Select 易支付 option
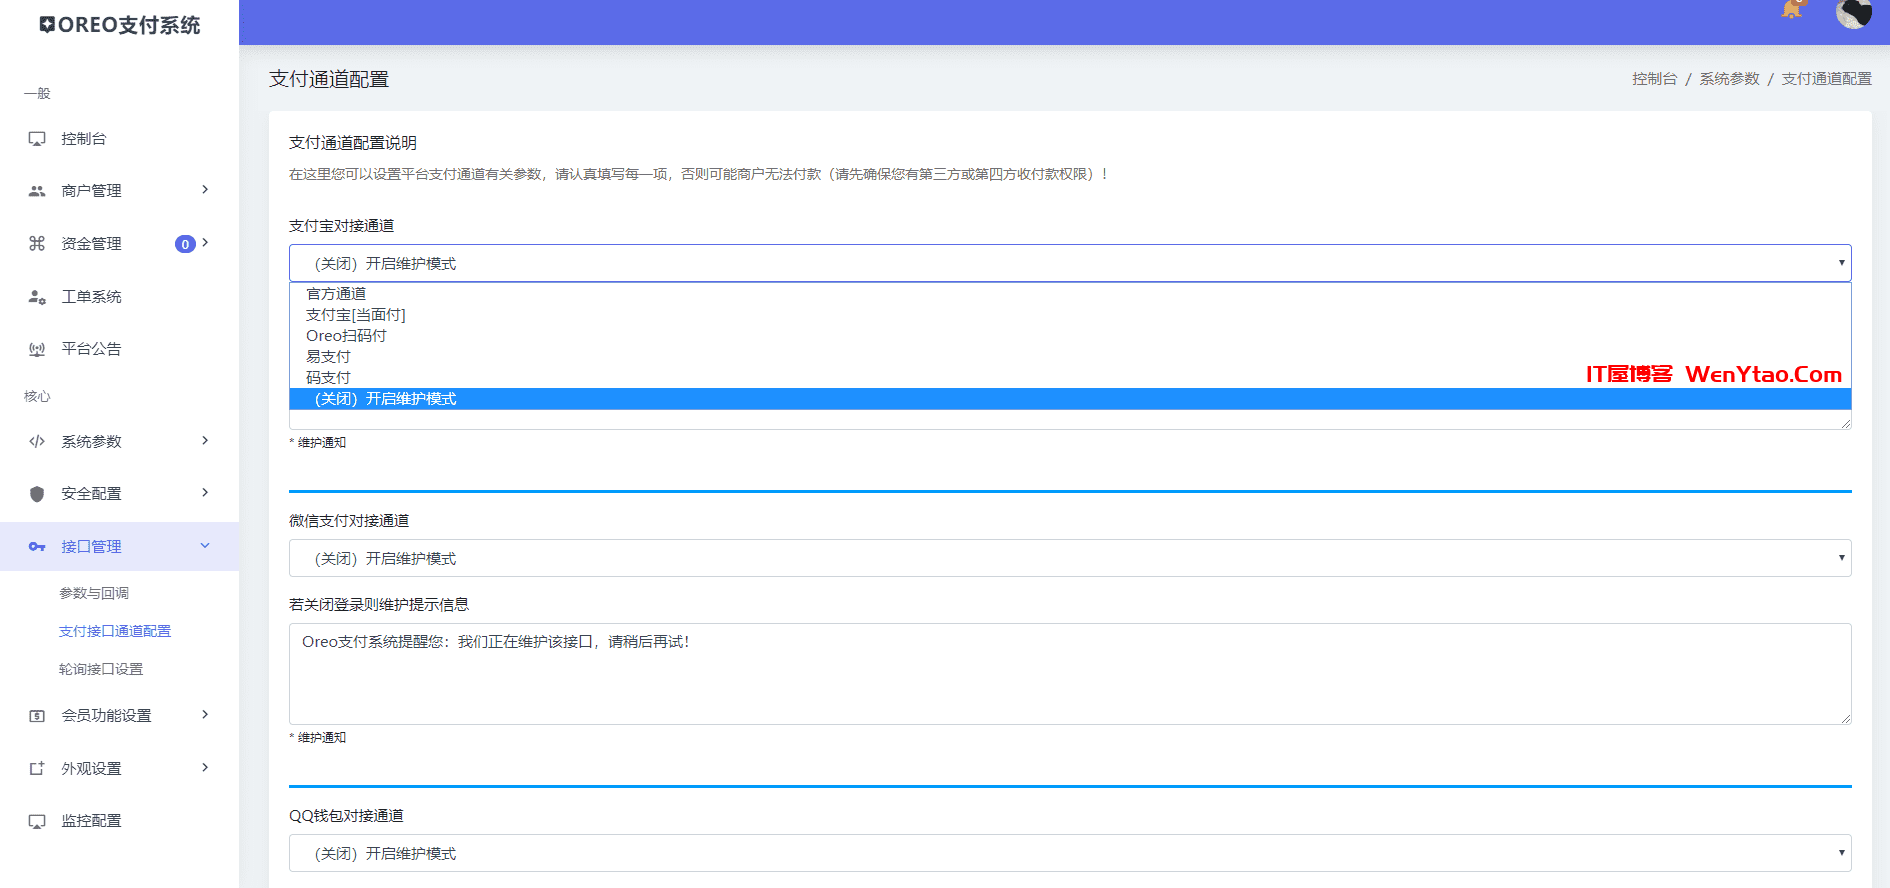1890x888 pixels. pyautogui.click(x=1070, y=356)
